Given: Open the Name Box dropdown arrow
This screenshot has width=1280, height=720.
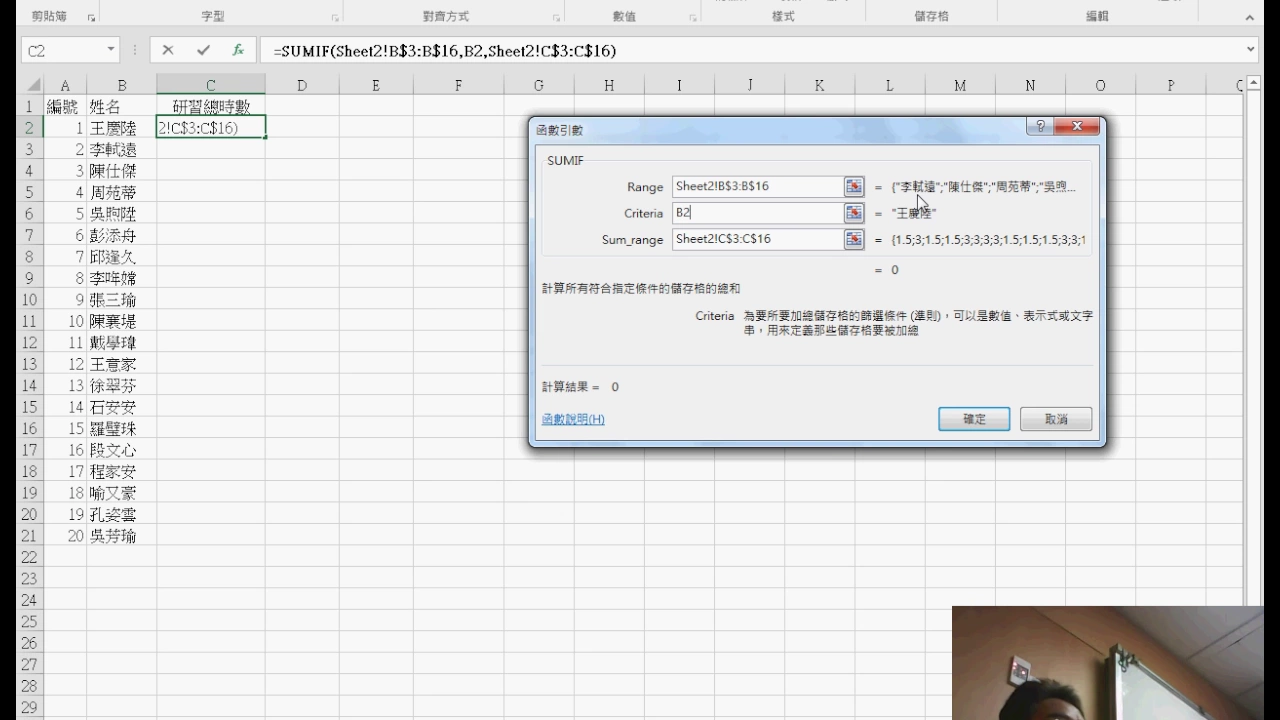Looking at the screenshot, I should (x=111, y=50).
